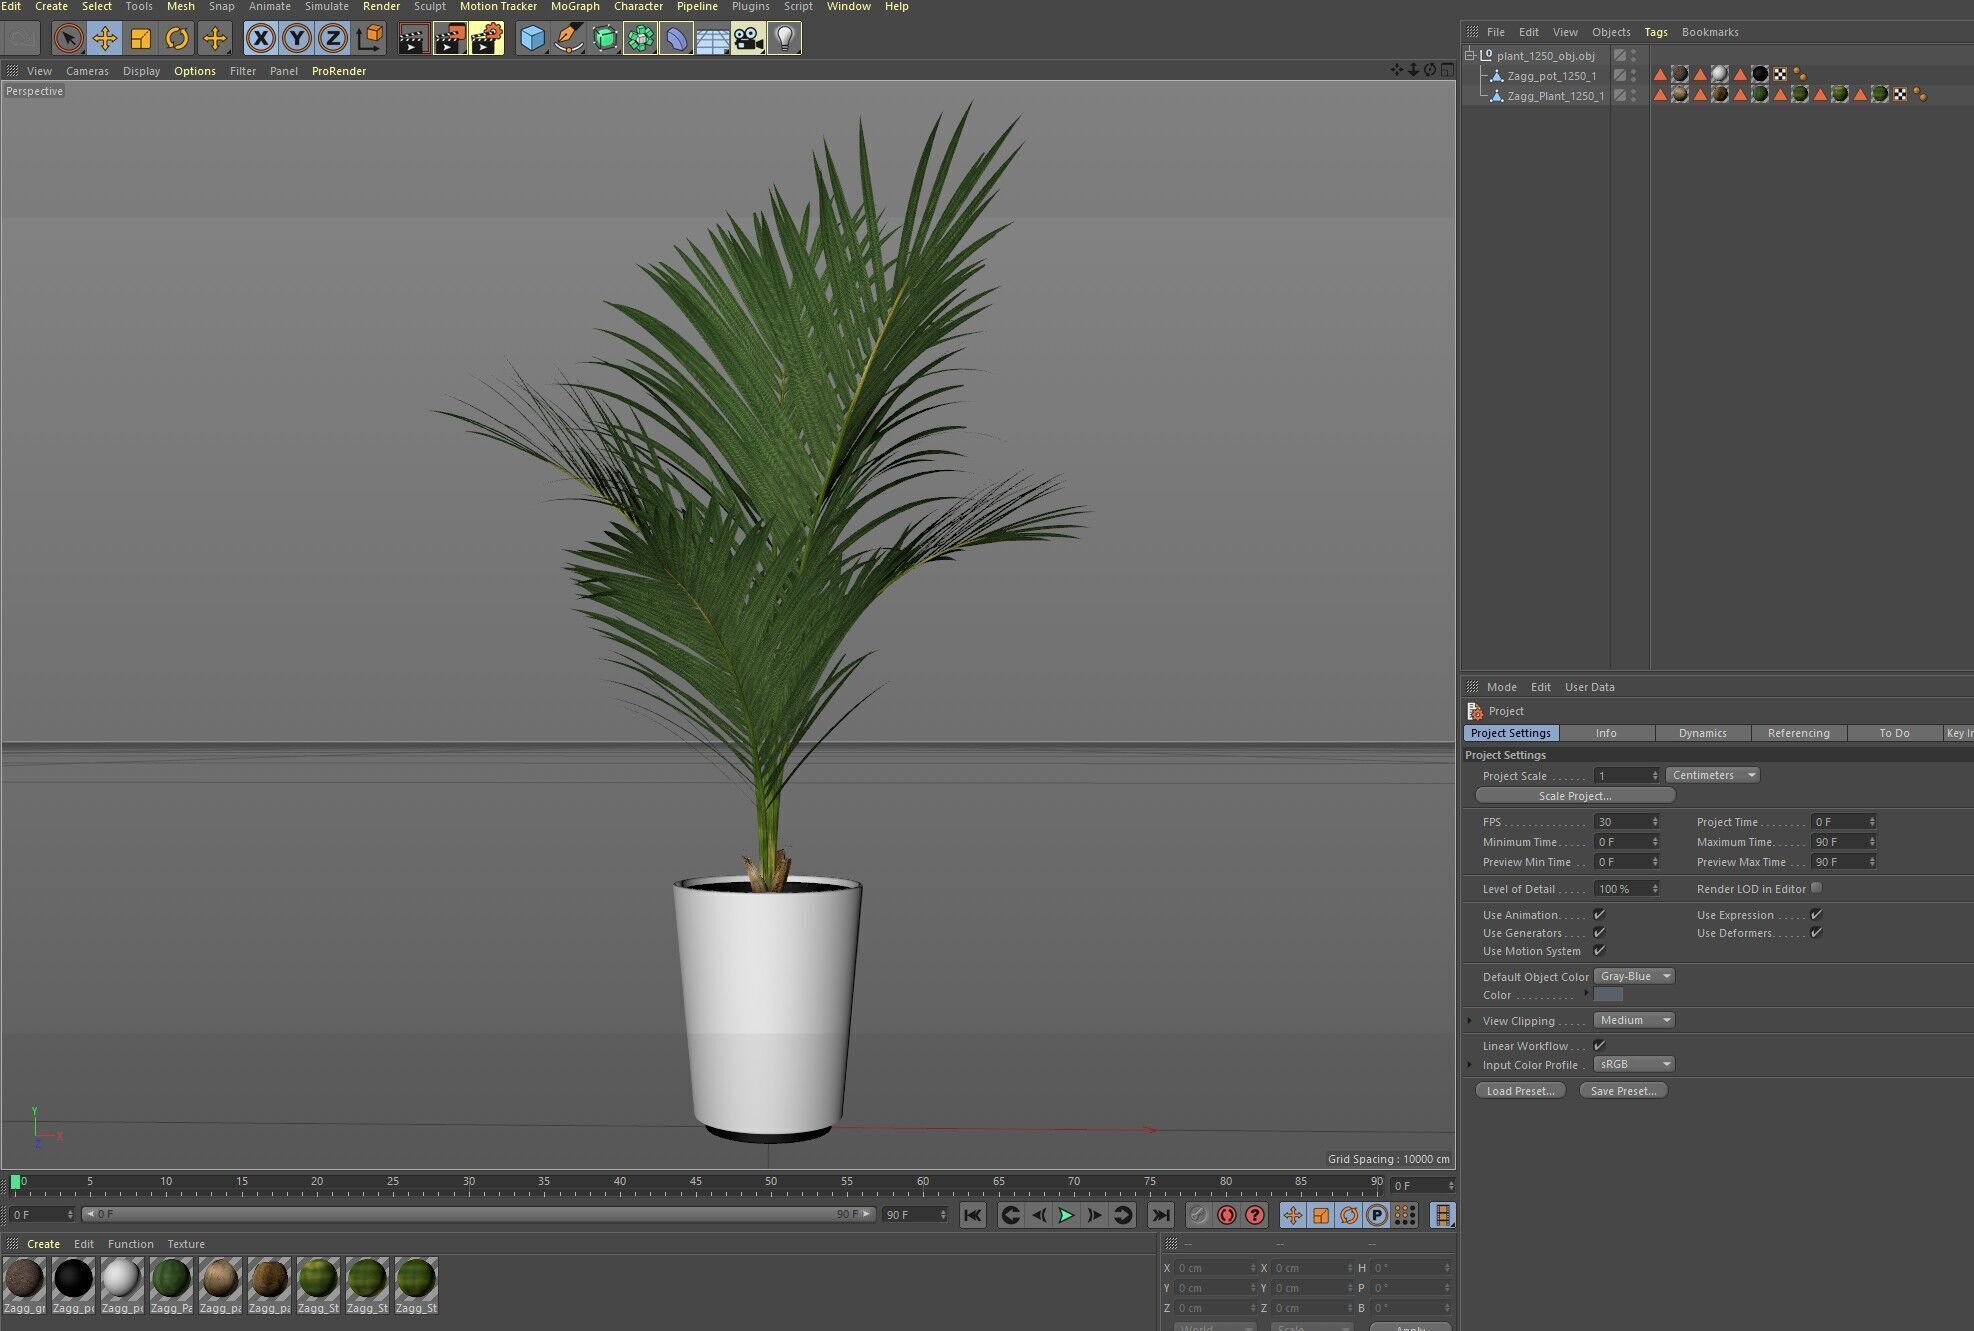Toggle Point Level Animation dots icon
Image resolution: width=1974 pixels, height=1331 pixels.
1405,1215
